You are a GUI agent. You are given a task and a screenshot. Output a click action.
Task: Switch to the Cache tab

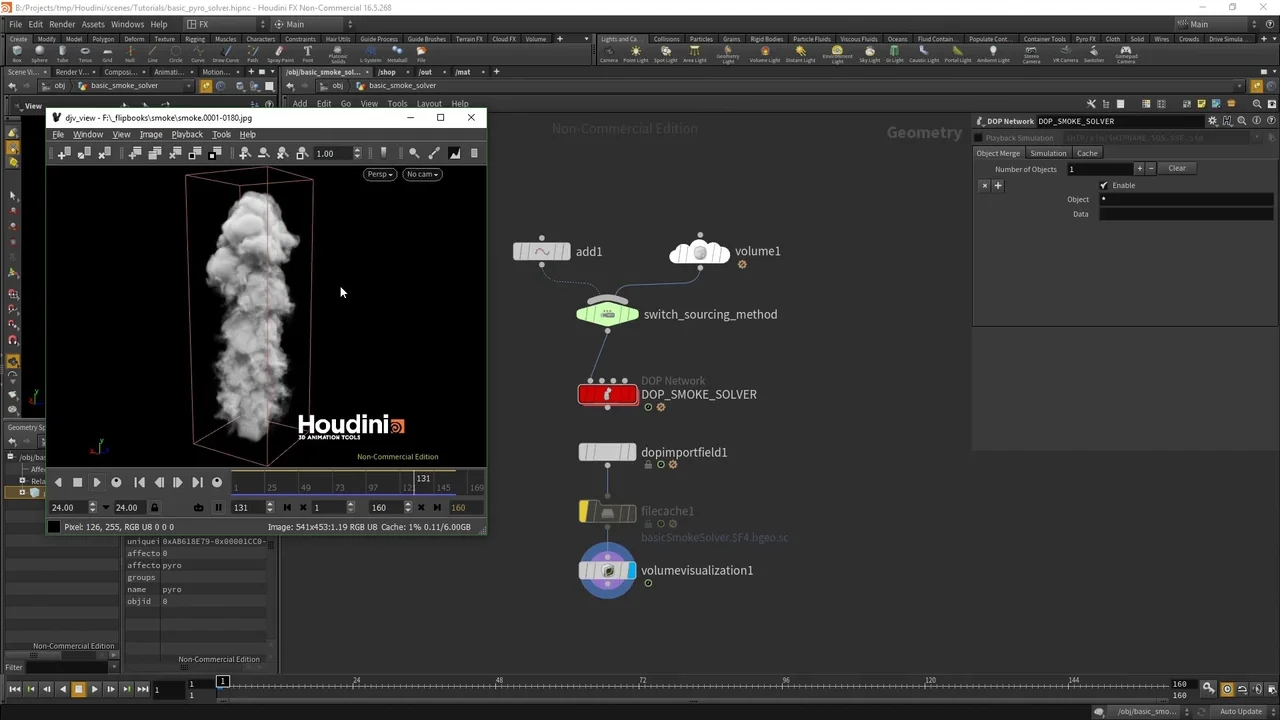pyautogui.click(x=1087, y=153)
